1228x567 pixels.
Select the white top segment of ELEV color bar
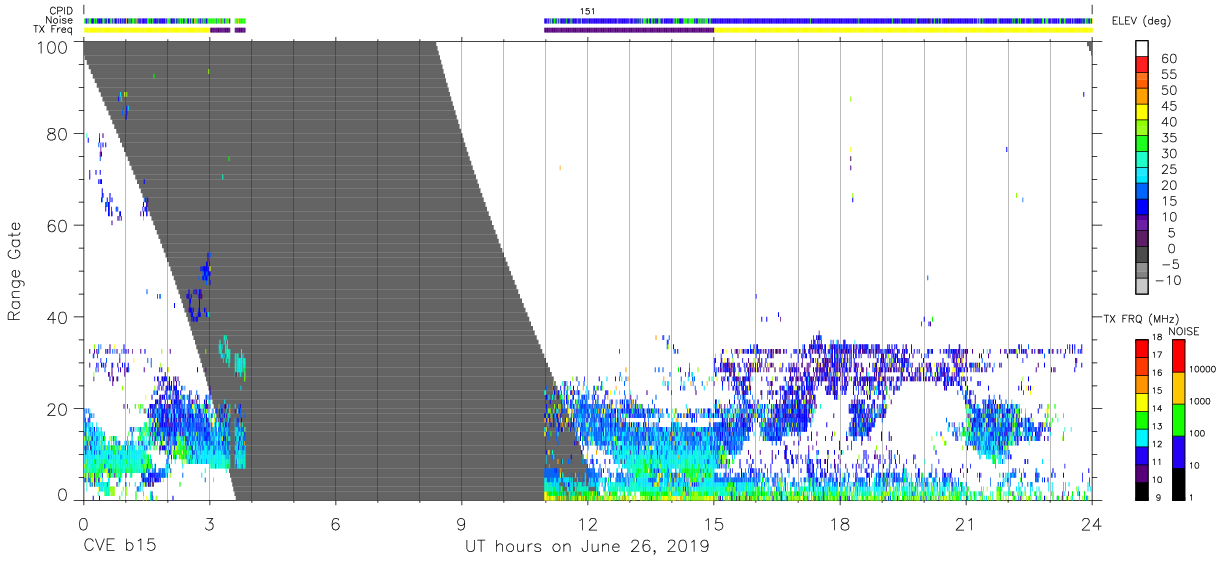click(1142, 46)
